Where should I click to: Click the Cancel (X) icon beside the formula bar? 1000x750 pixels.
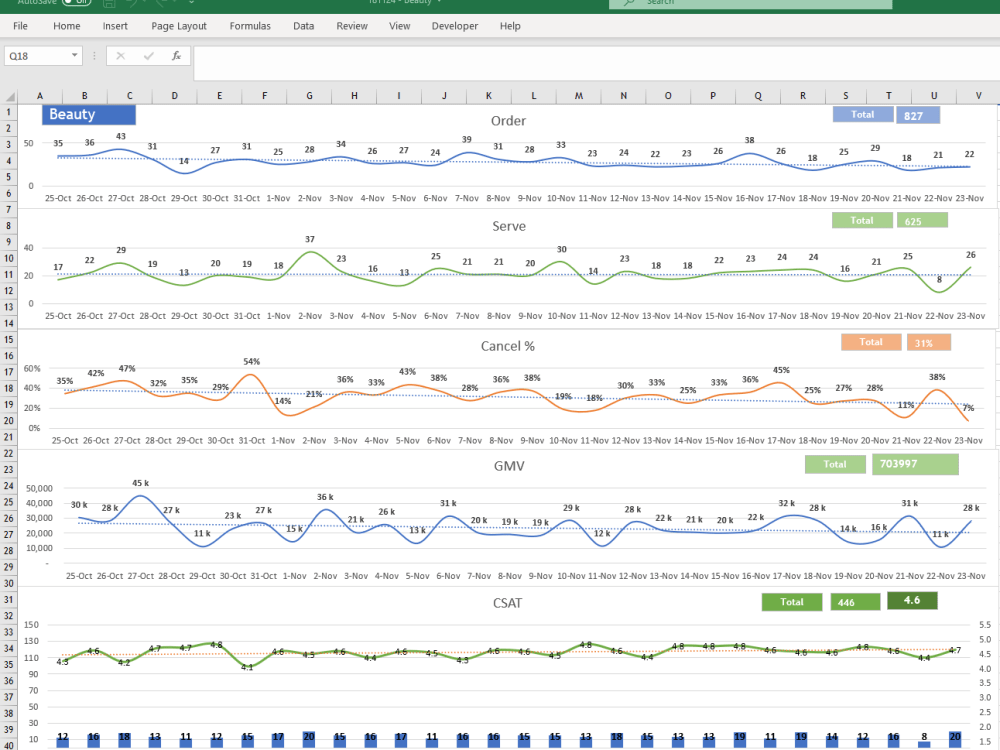tap(121, 55)
